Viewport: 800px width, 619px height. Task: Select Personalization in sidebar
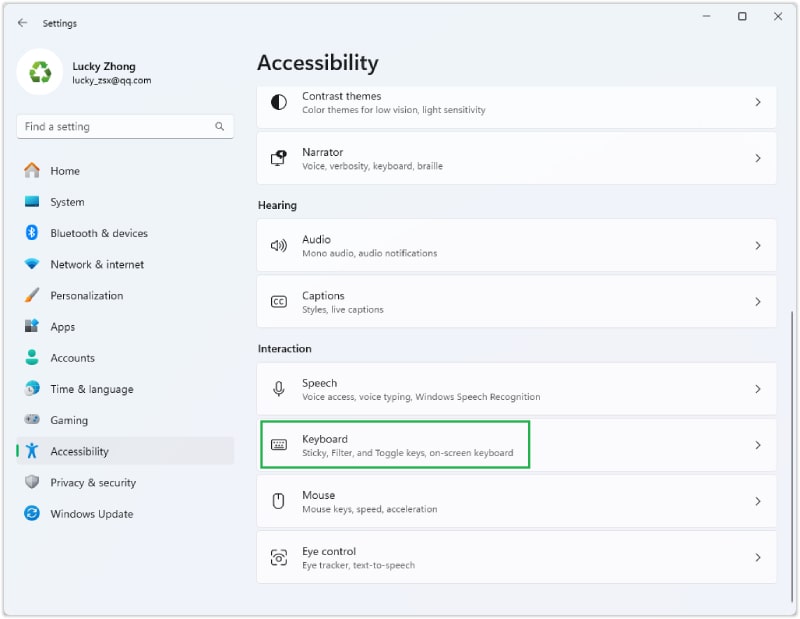pyautogui.click(x=126, y=295)
